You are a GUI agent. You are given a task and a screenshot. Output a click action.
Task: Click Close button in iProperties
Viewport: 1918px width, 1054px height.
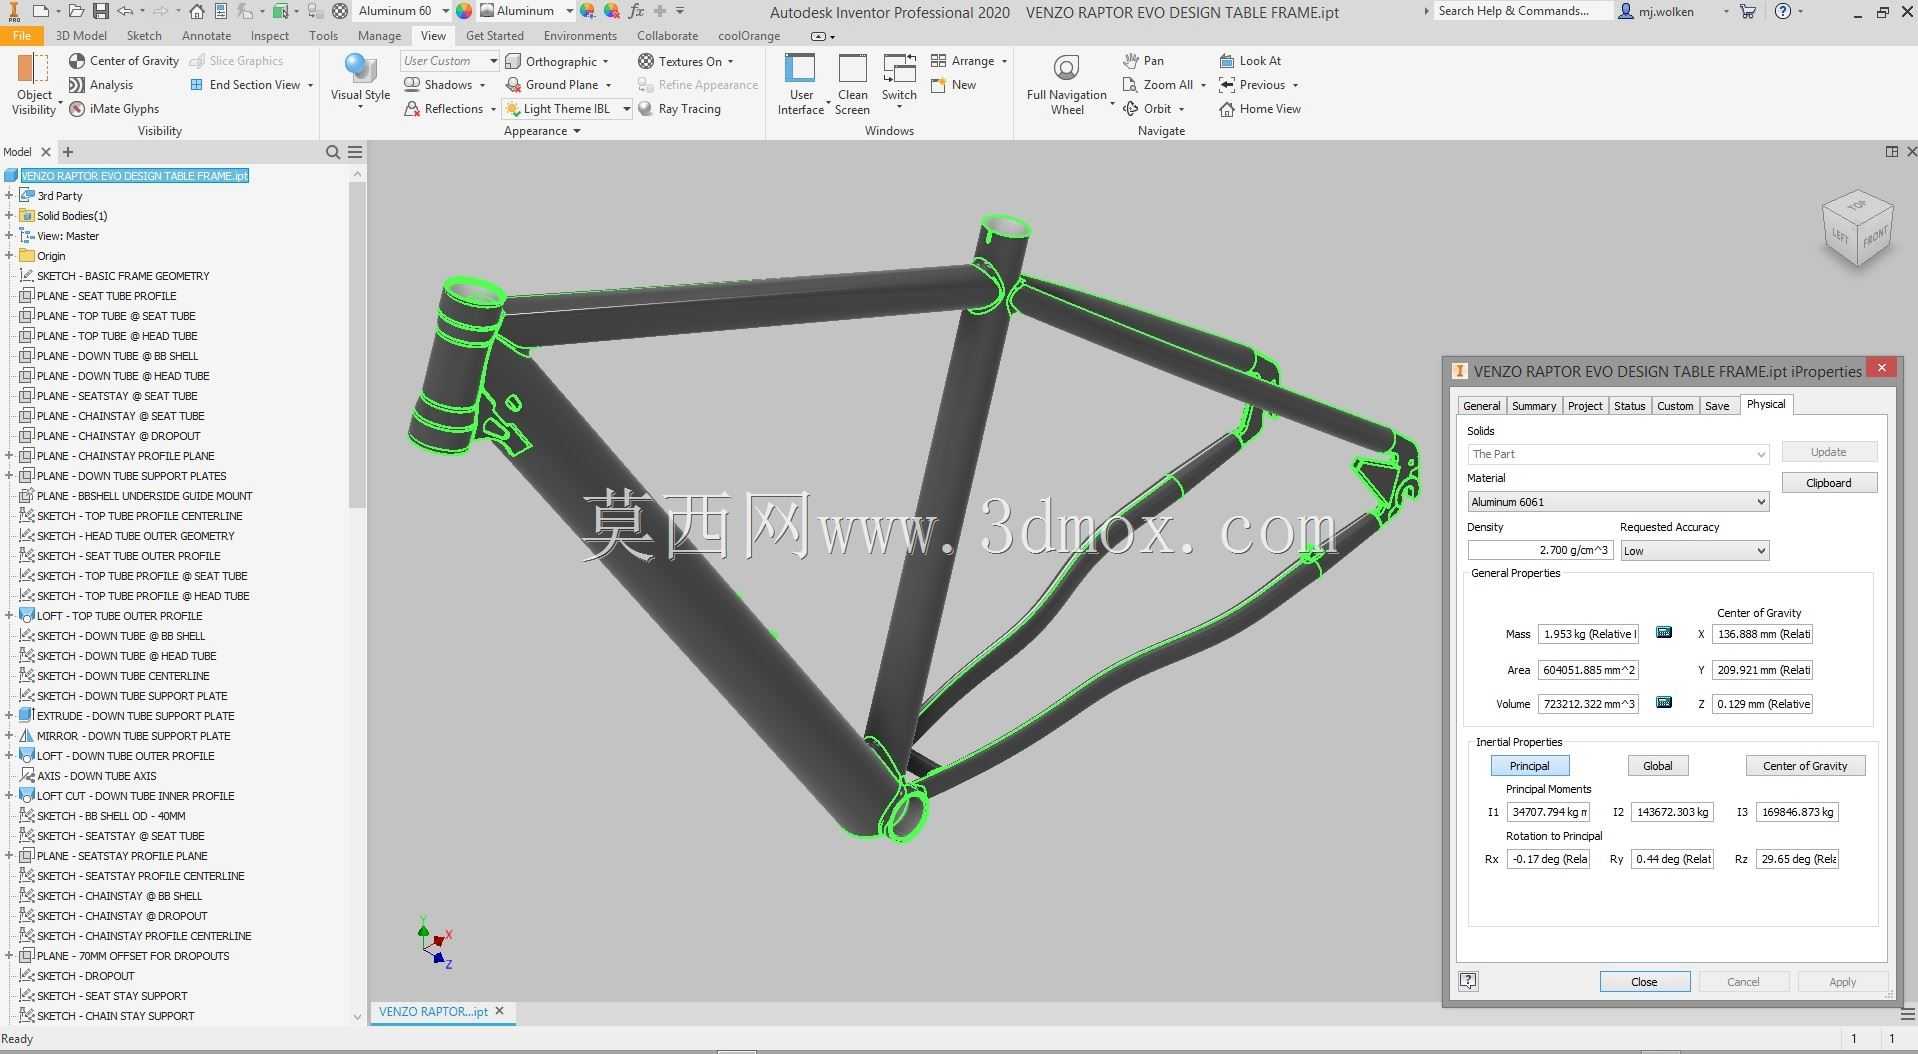(x=1645, y=982)
